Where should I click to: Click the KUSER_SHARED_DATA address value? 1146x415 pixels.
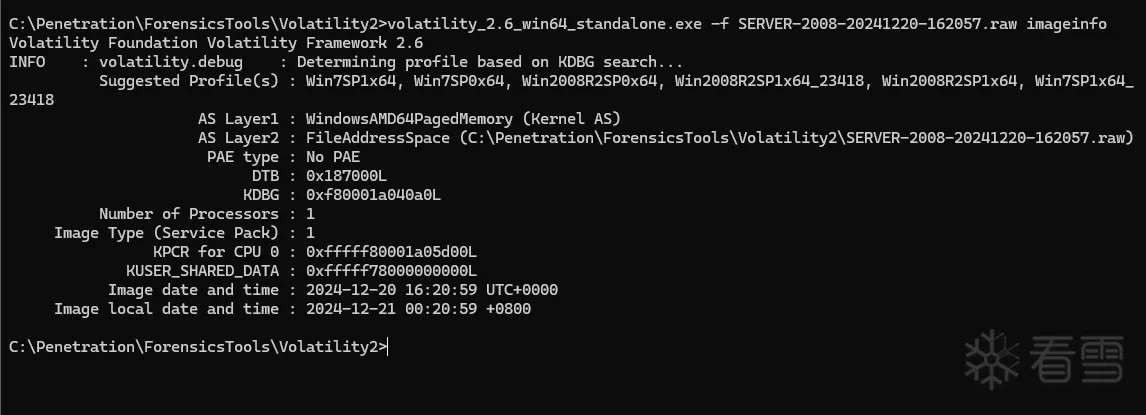coord(392,270)
